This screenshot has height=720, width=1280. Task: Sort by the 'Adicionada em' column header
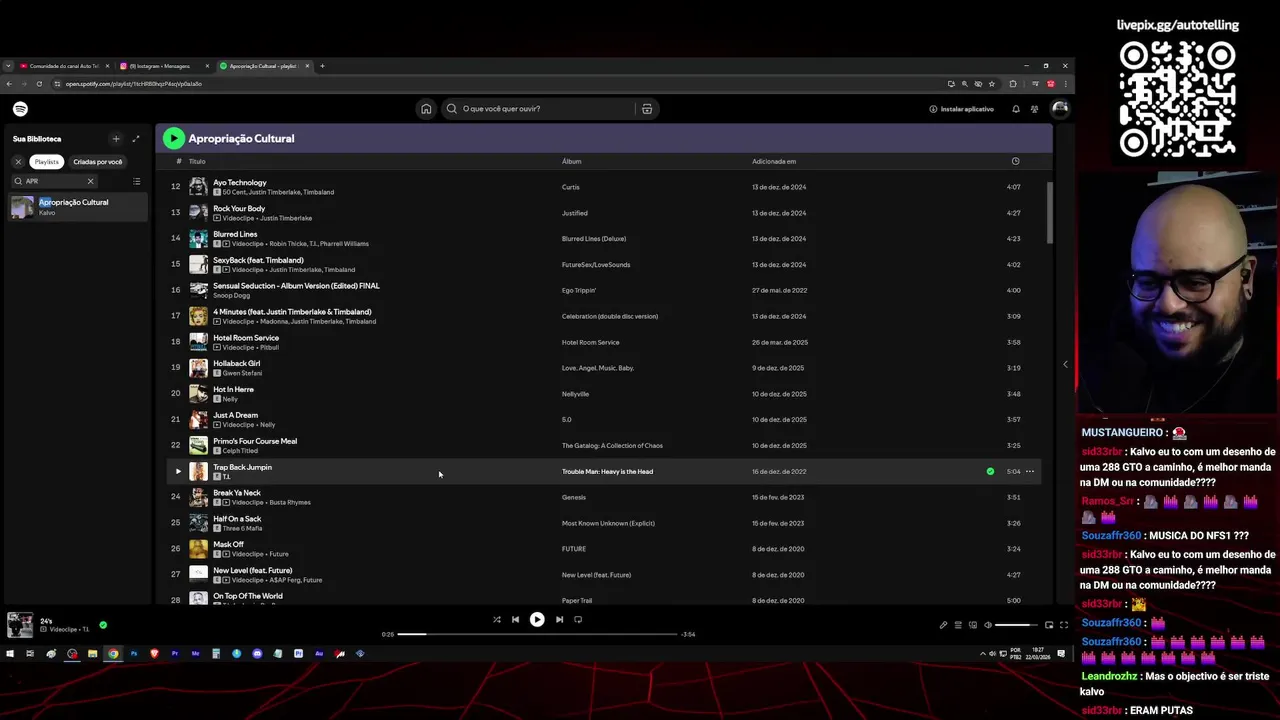(x=774, y=161)
